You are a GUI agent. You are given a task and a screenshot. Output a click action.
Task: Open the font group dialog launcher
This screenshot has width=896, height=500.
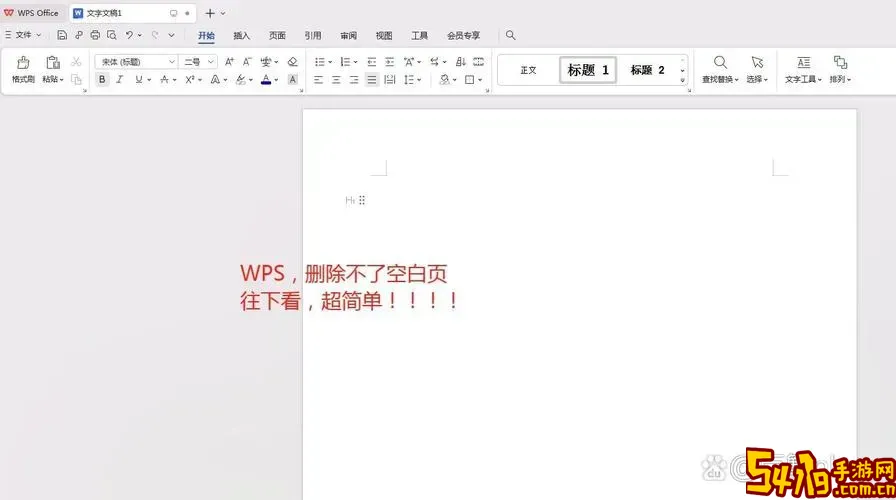[x=301, y=91]
